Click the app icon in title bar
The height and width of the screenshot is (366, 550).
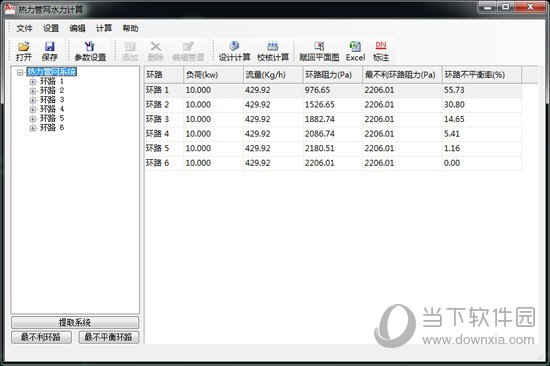(9, 9)
